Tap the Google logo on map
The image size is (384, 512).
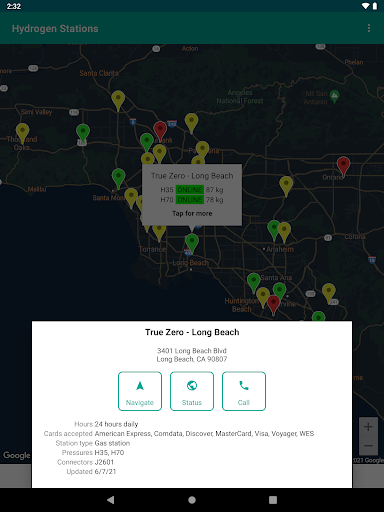tap(17, 455)
